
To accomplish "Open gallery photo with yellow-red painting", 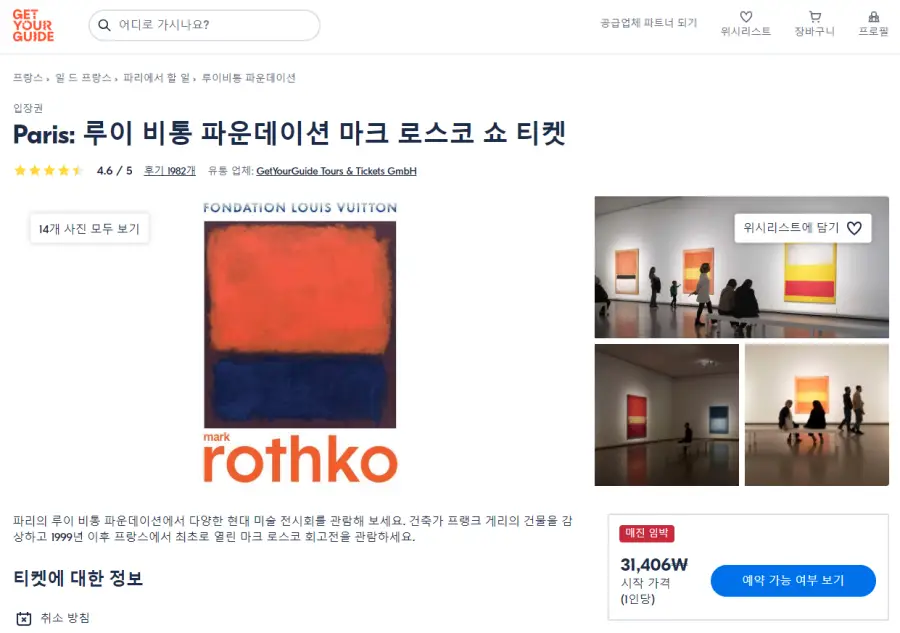I will [742, 267].
